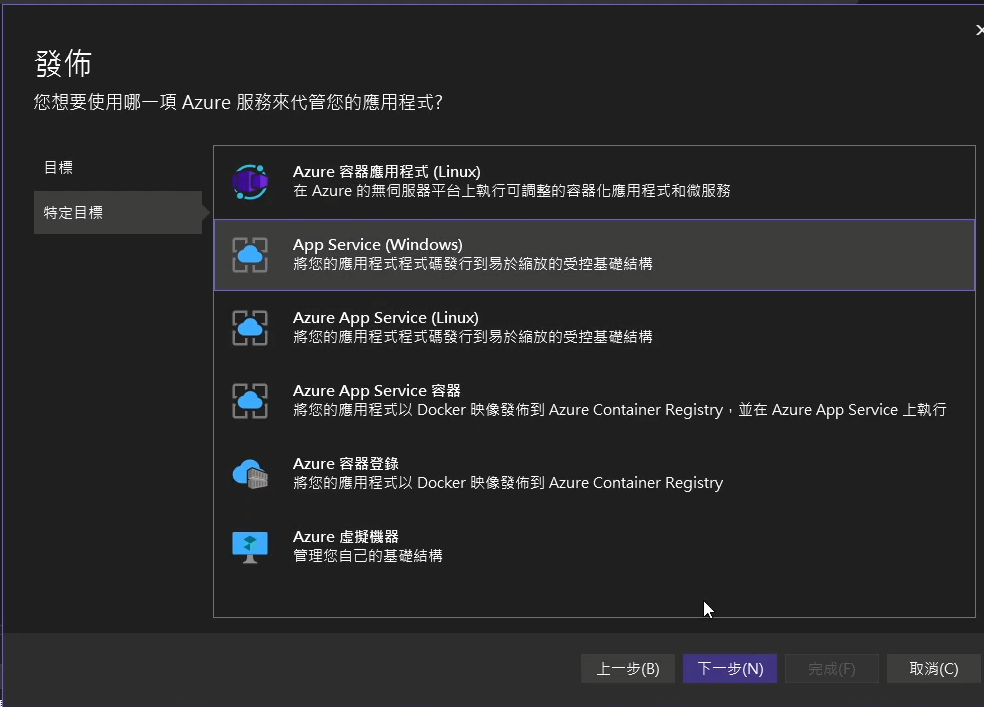The height and width of the screenshot is (707, 984).
Task: Click the Azure 容器應用程式 (Linux) icon
Action: click(250, 182)
